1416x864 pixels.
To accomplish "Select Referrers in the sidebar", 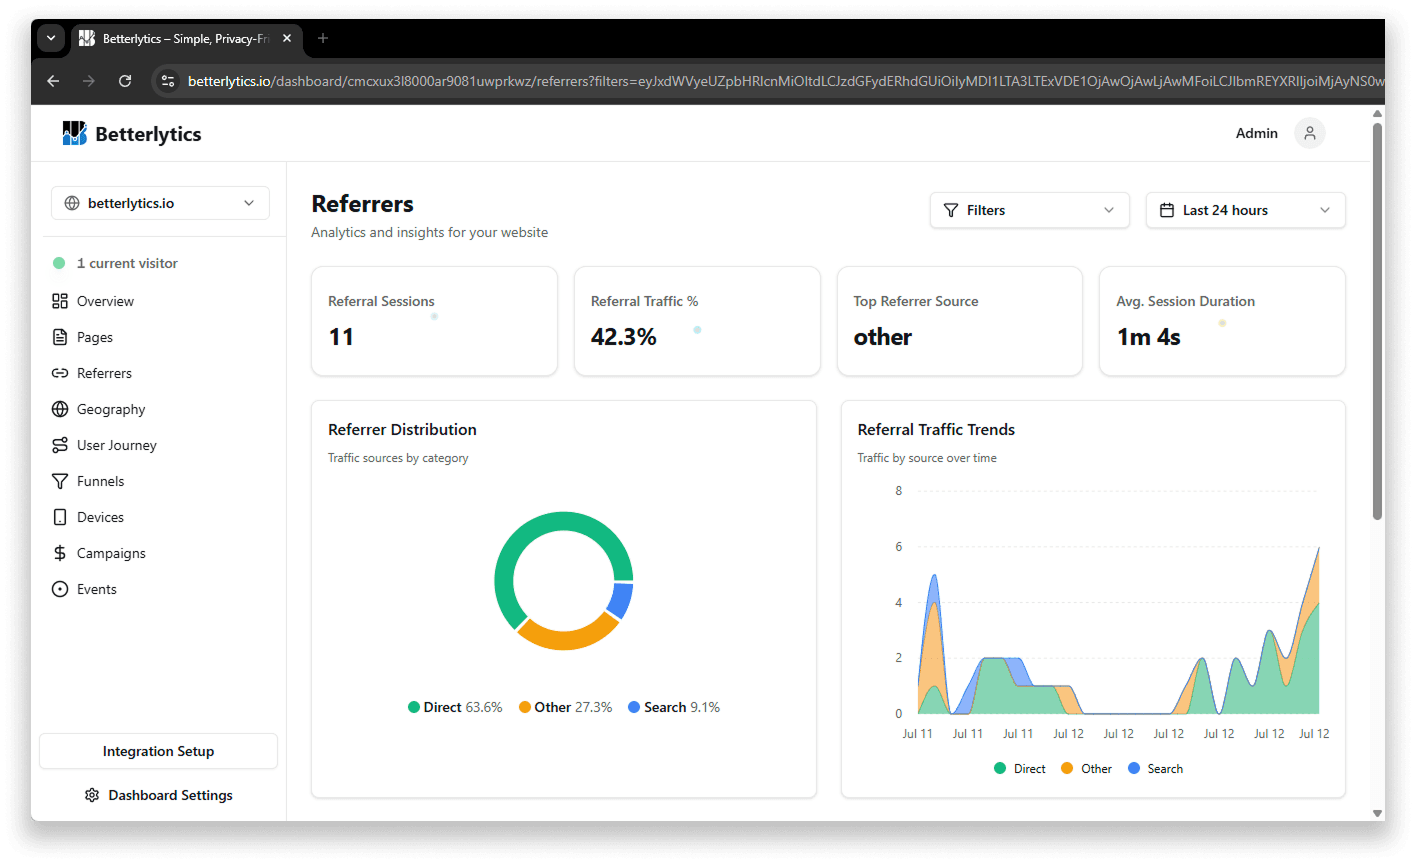I will point(104,373).
